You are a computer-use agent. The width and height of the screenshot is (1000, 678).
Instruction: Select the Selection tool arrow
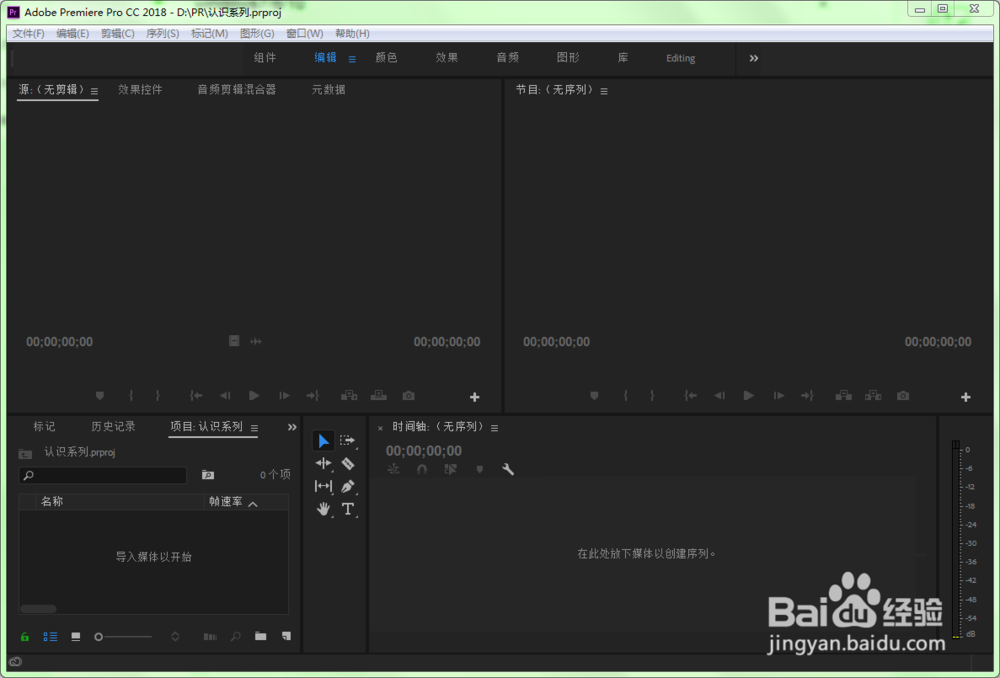point(323,441)
